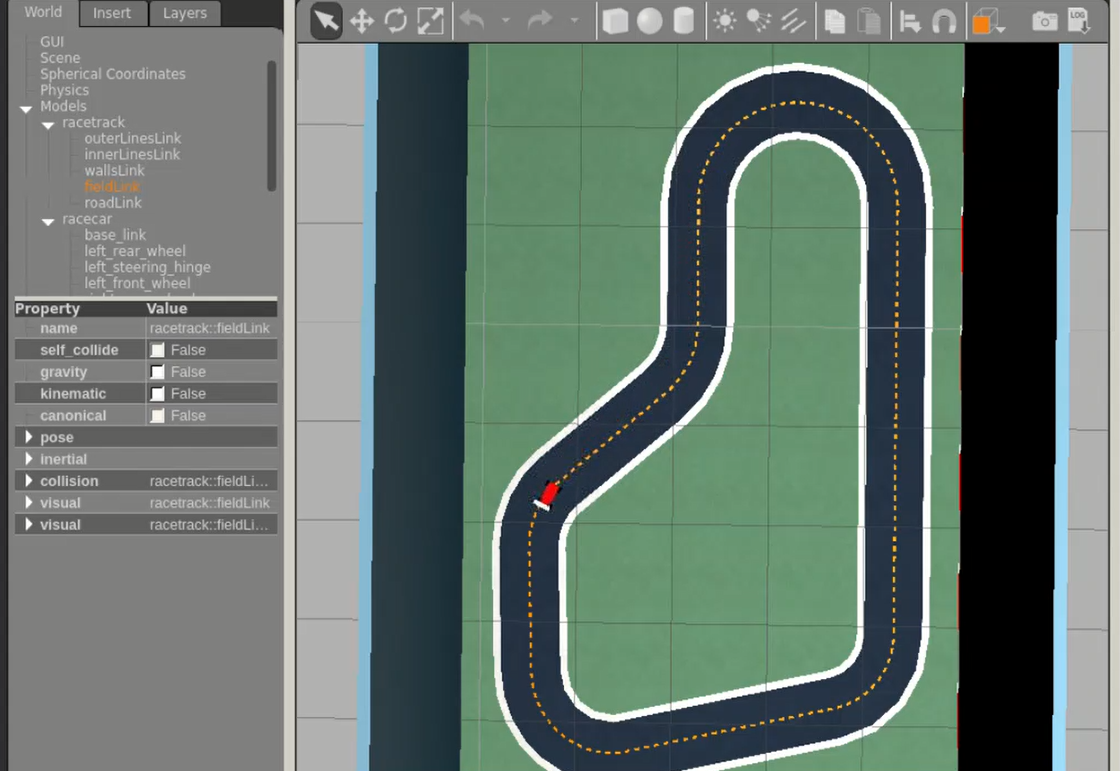Choose the Scale mode tool
1120x771 pixels.
pyautogui.click(x=430, y=21)
